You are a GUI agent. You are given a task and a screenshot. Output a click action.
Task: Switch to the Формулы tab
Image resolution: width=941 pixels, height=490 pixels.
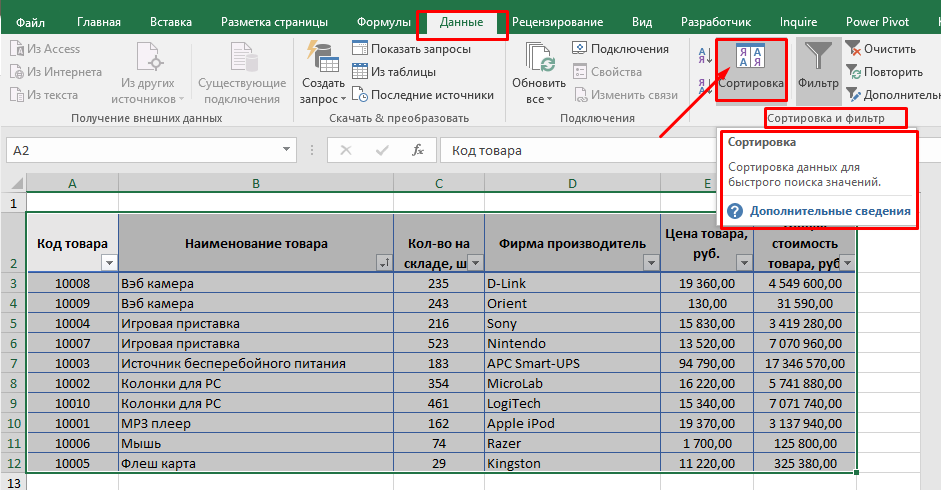(x=383, y=22)
